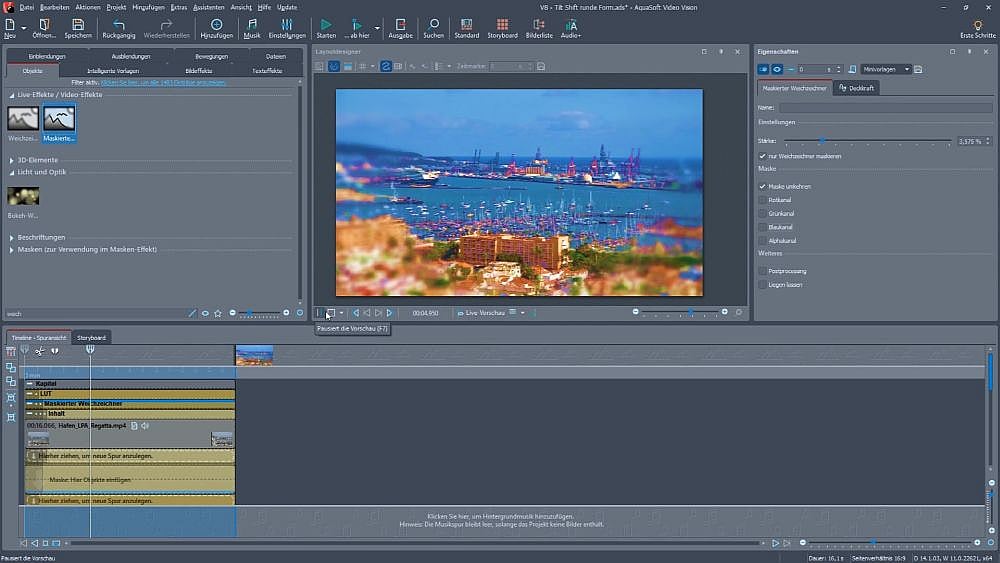Open the Assistenten menu
Image resolution: width=1000 pixels, height=563 pixels.
point(209,7)
